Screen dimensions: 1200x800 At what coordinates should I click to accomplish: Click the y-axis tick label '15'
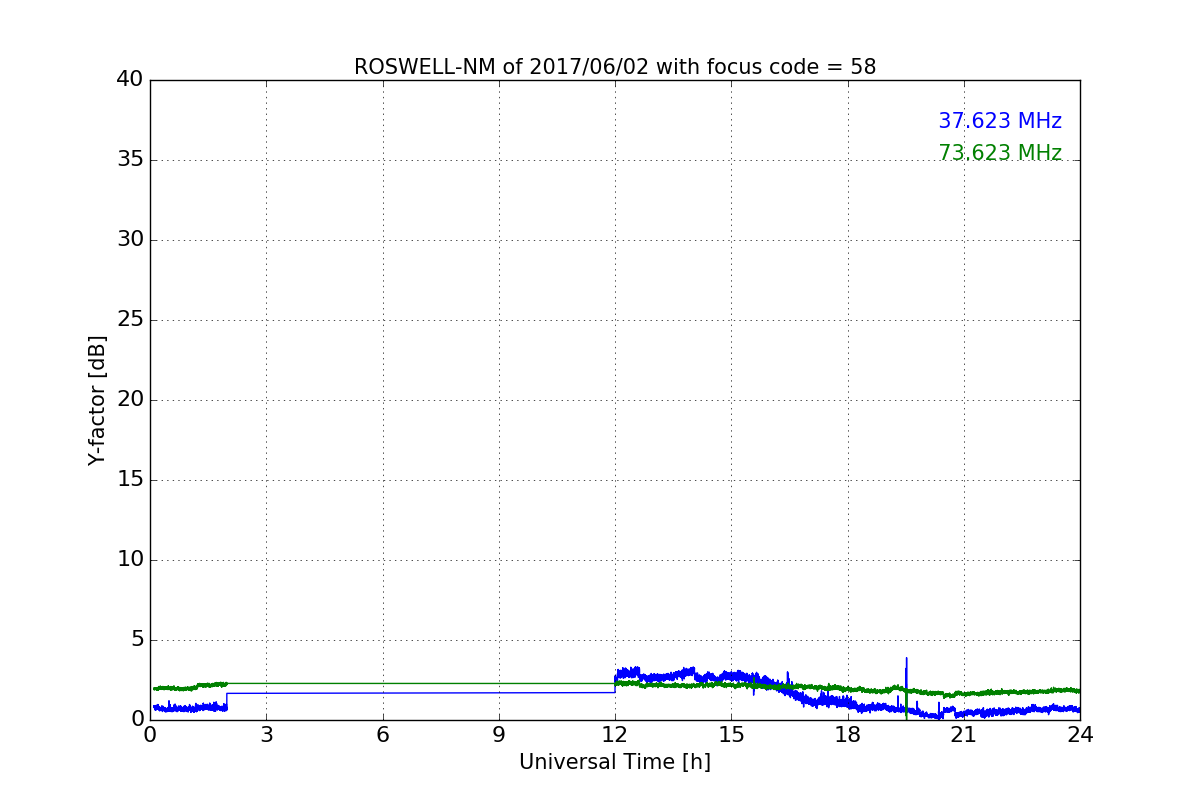[130, 480]
